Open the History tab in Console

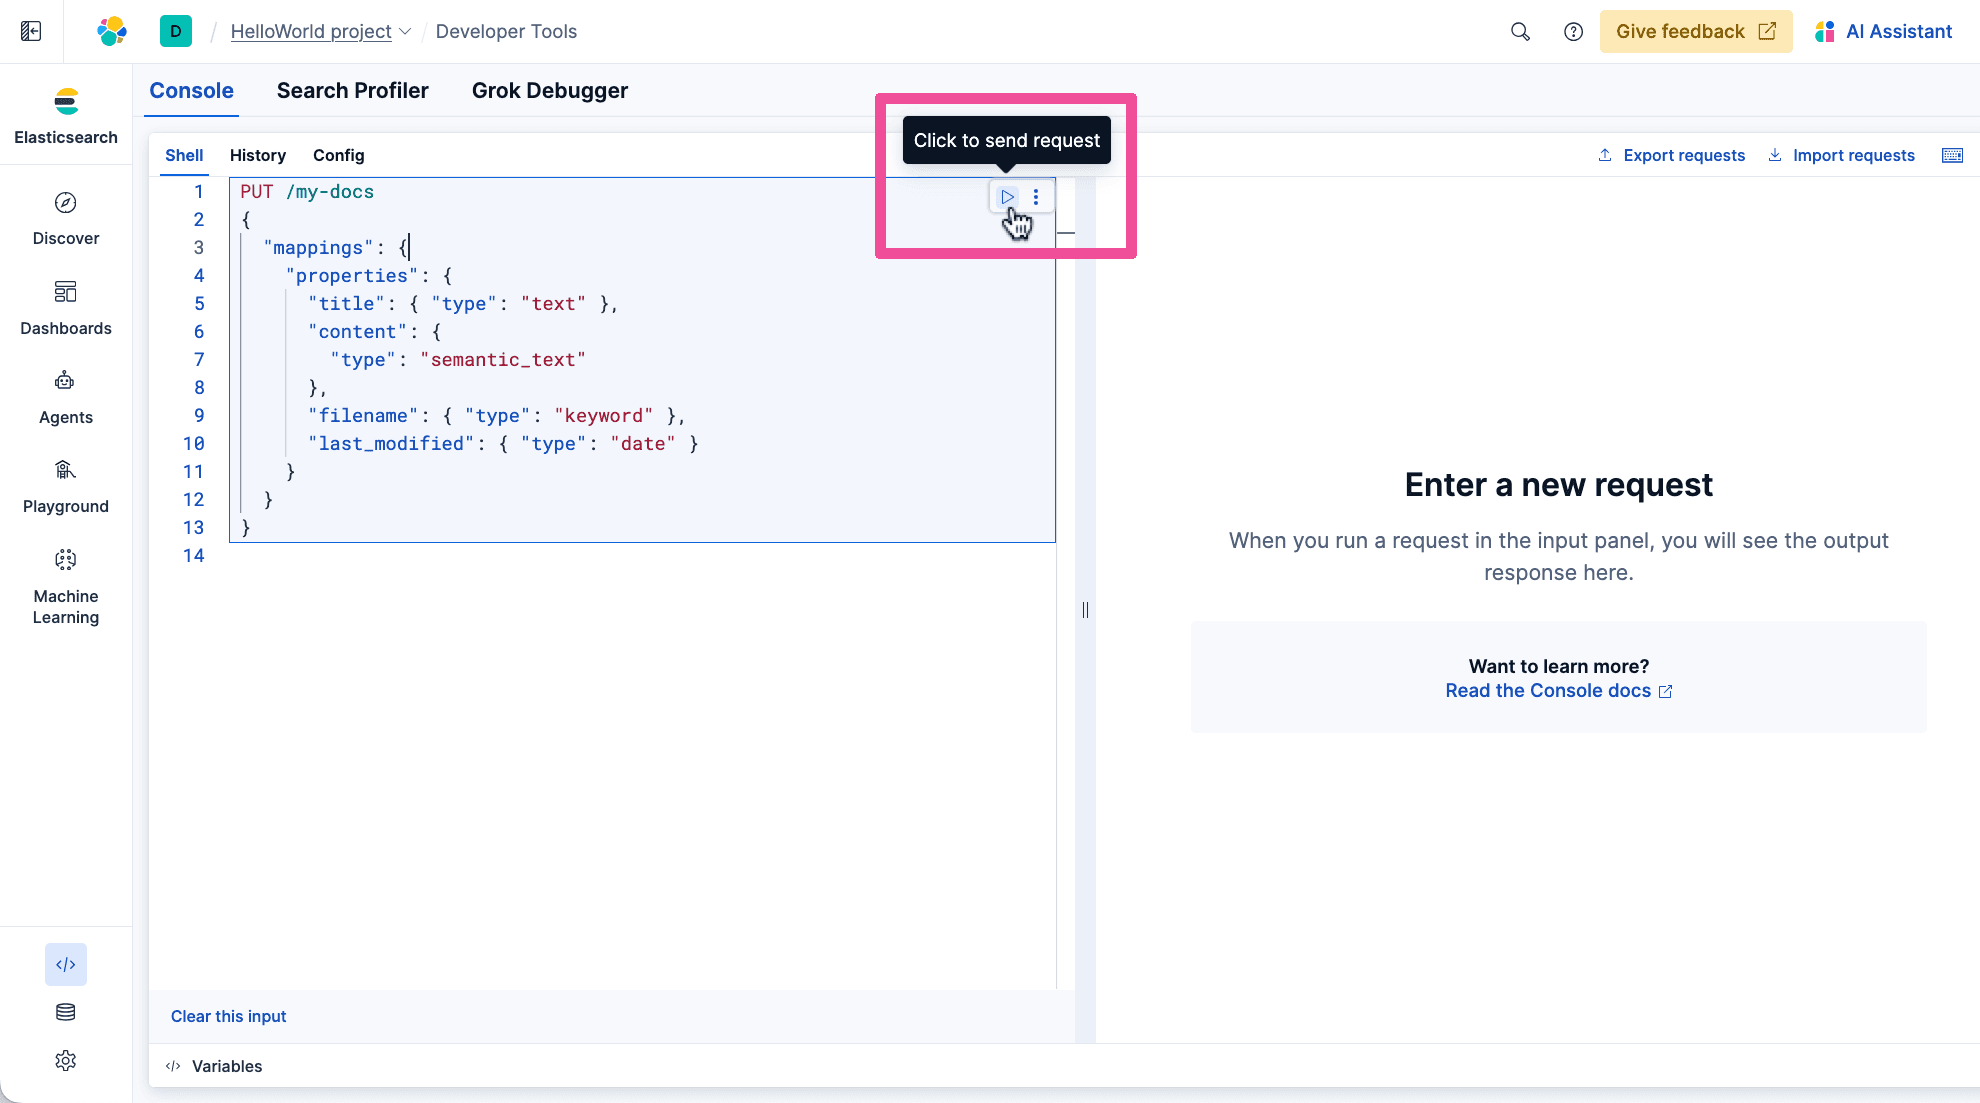point(257,155)
